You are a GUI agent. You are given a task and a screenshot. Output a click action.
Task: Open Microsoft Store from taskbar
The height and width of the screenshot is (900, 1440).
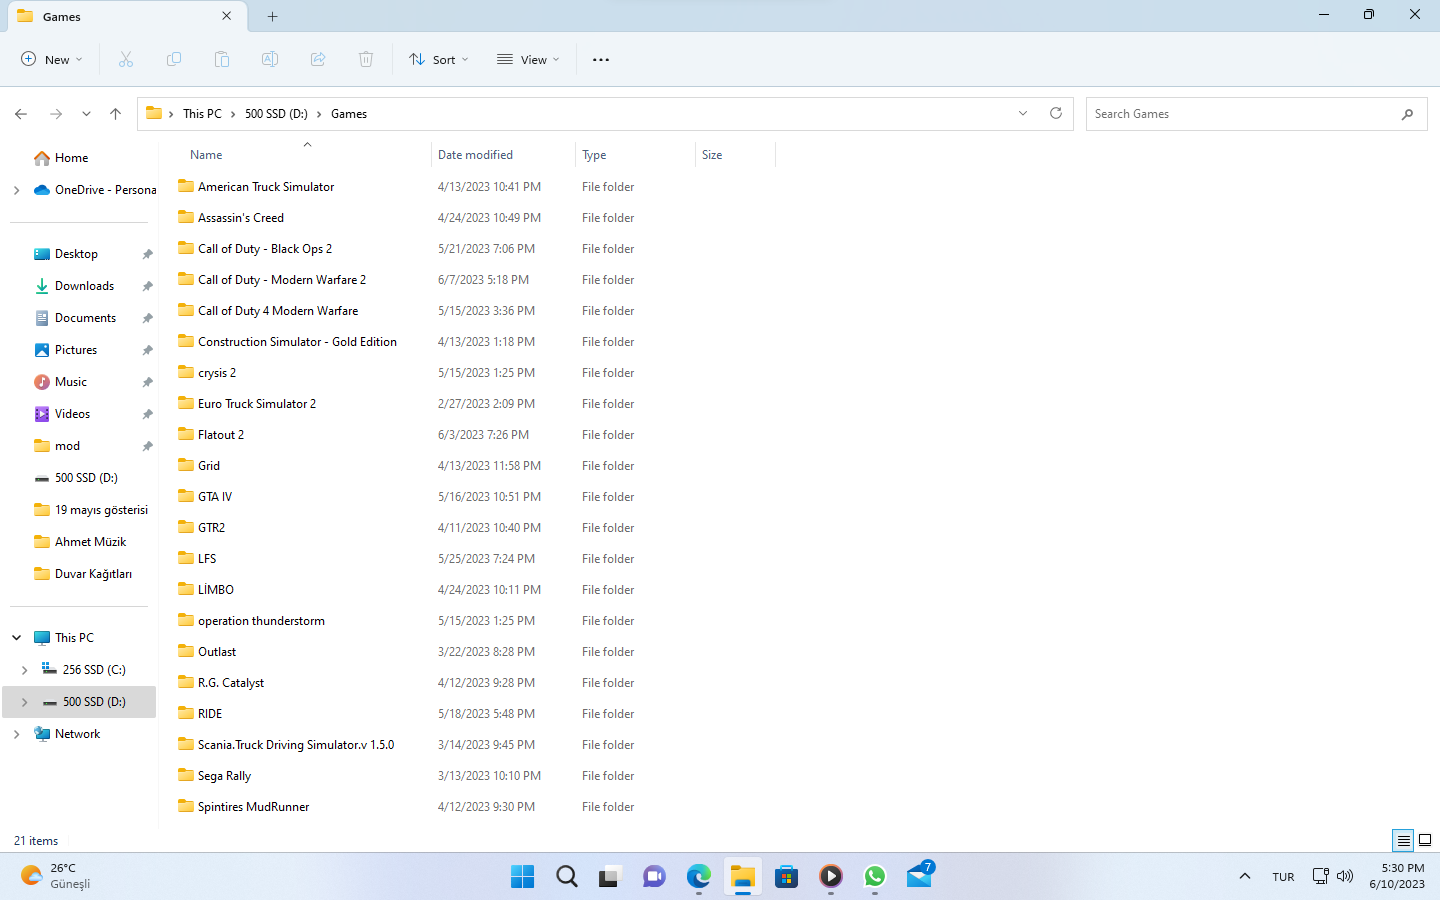[787, 876]
